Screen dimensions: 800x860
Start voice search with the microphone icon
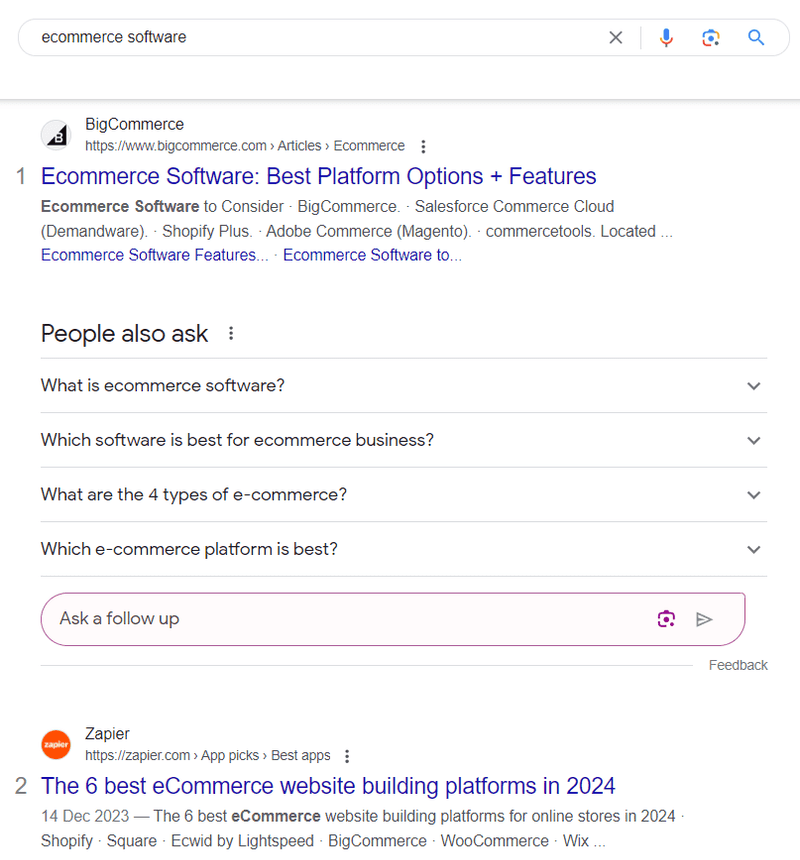pyautogui.click(x=666, y=37)
